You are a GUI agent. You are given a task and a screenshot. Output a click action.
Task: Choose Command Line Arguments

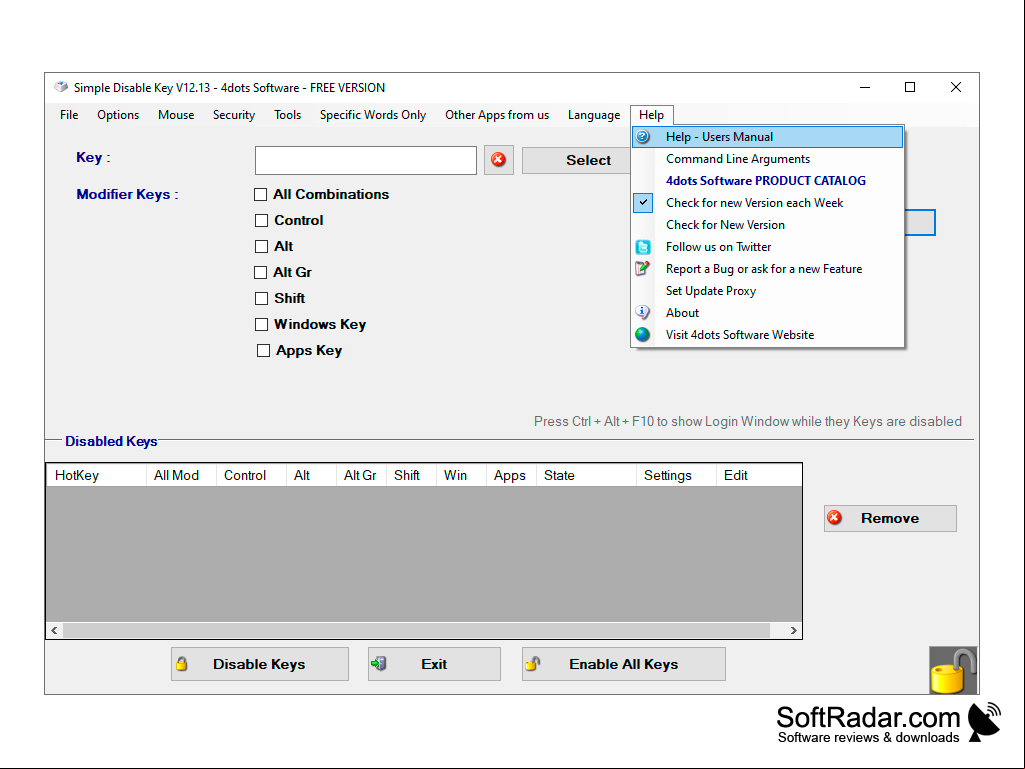click(x=767, y=159)
